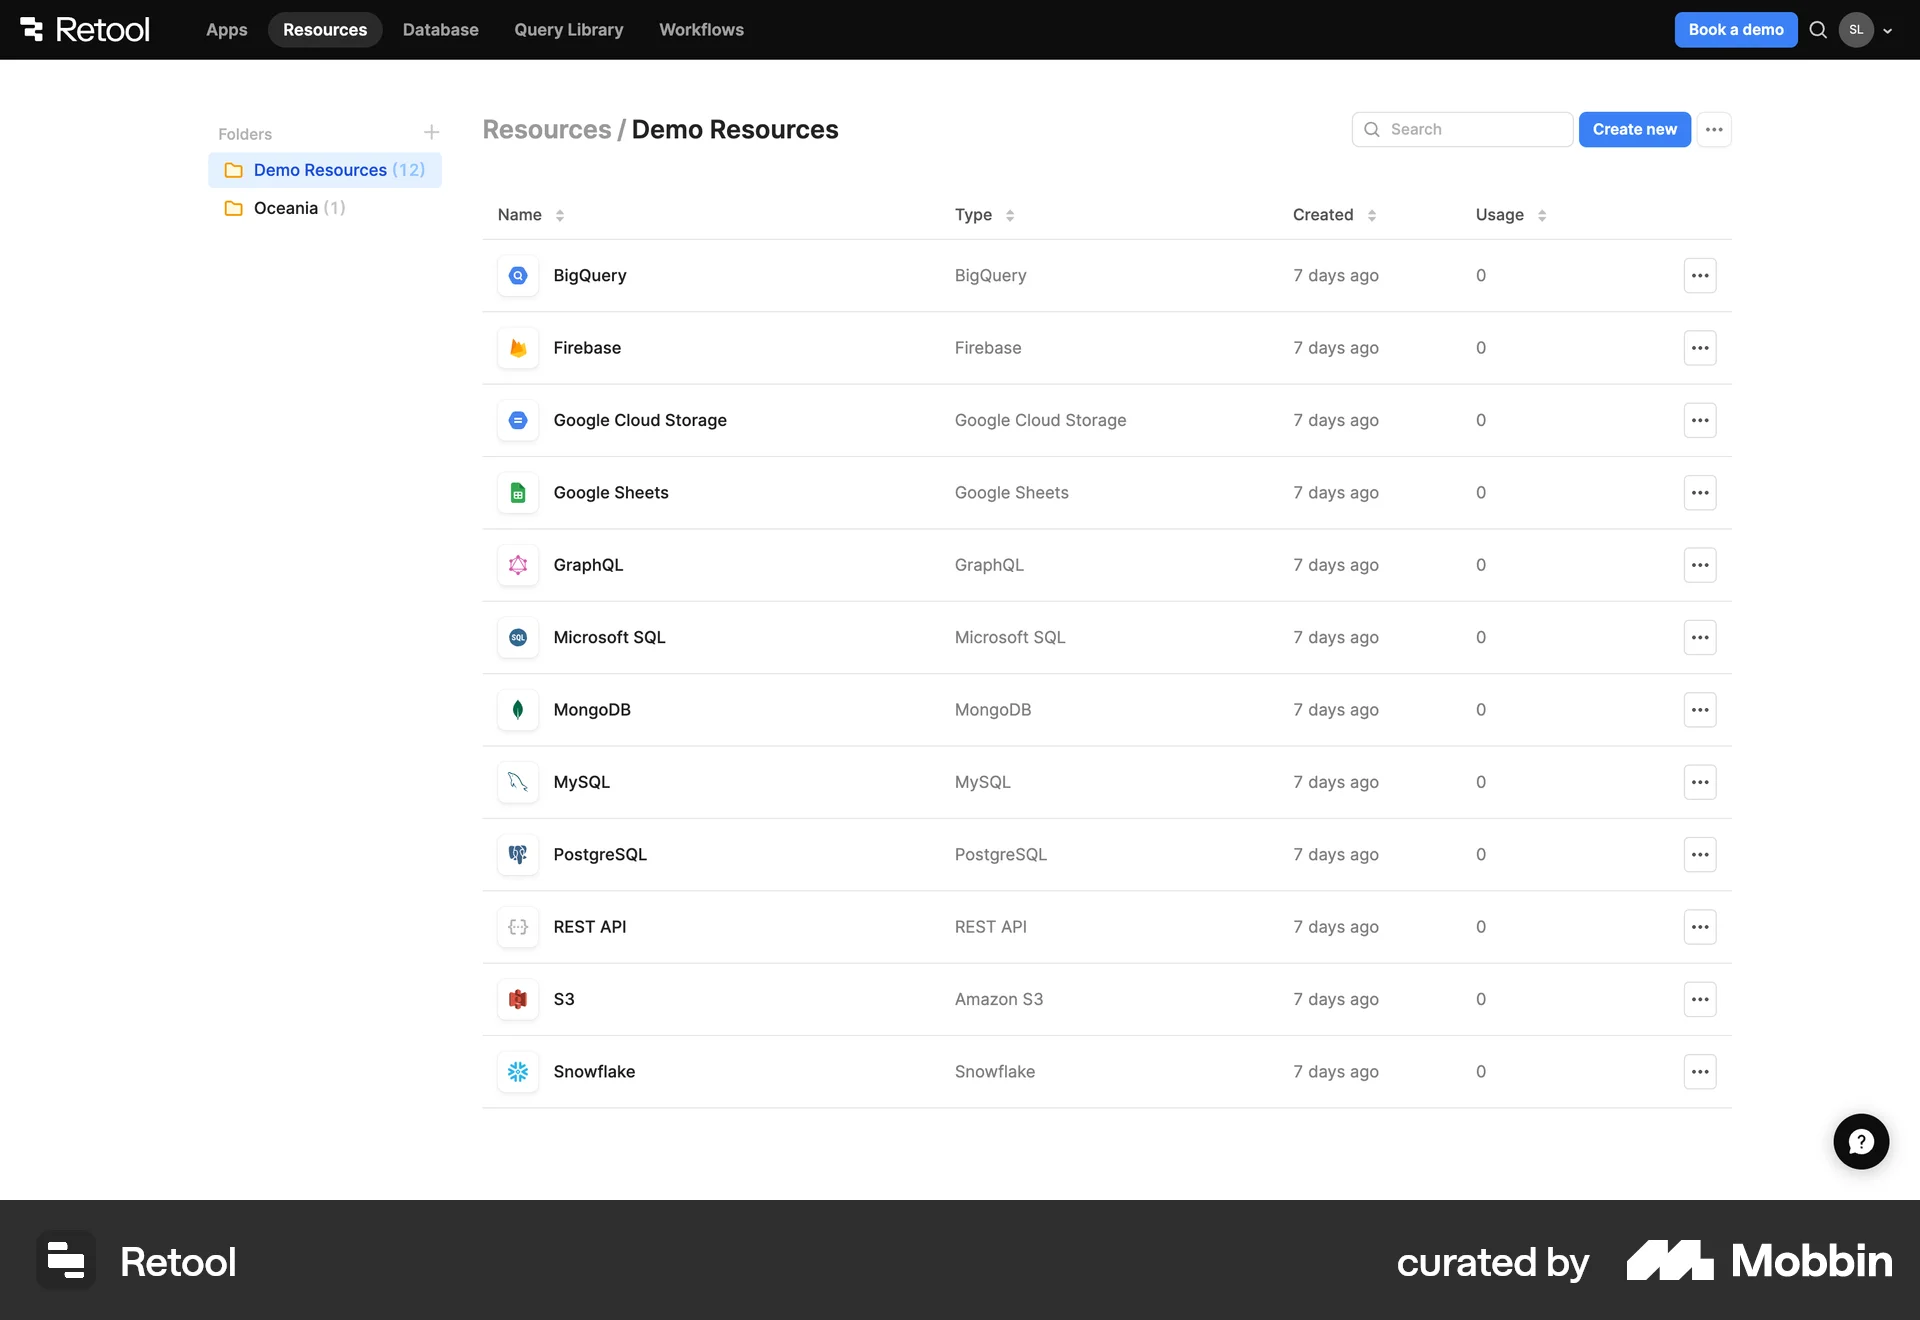Click the Retool logo

point(84,29)
